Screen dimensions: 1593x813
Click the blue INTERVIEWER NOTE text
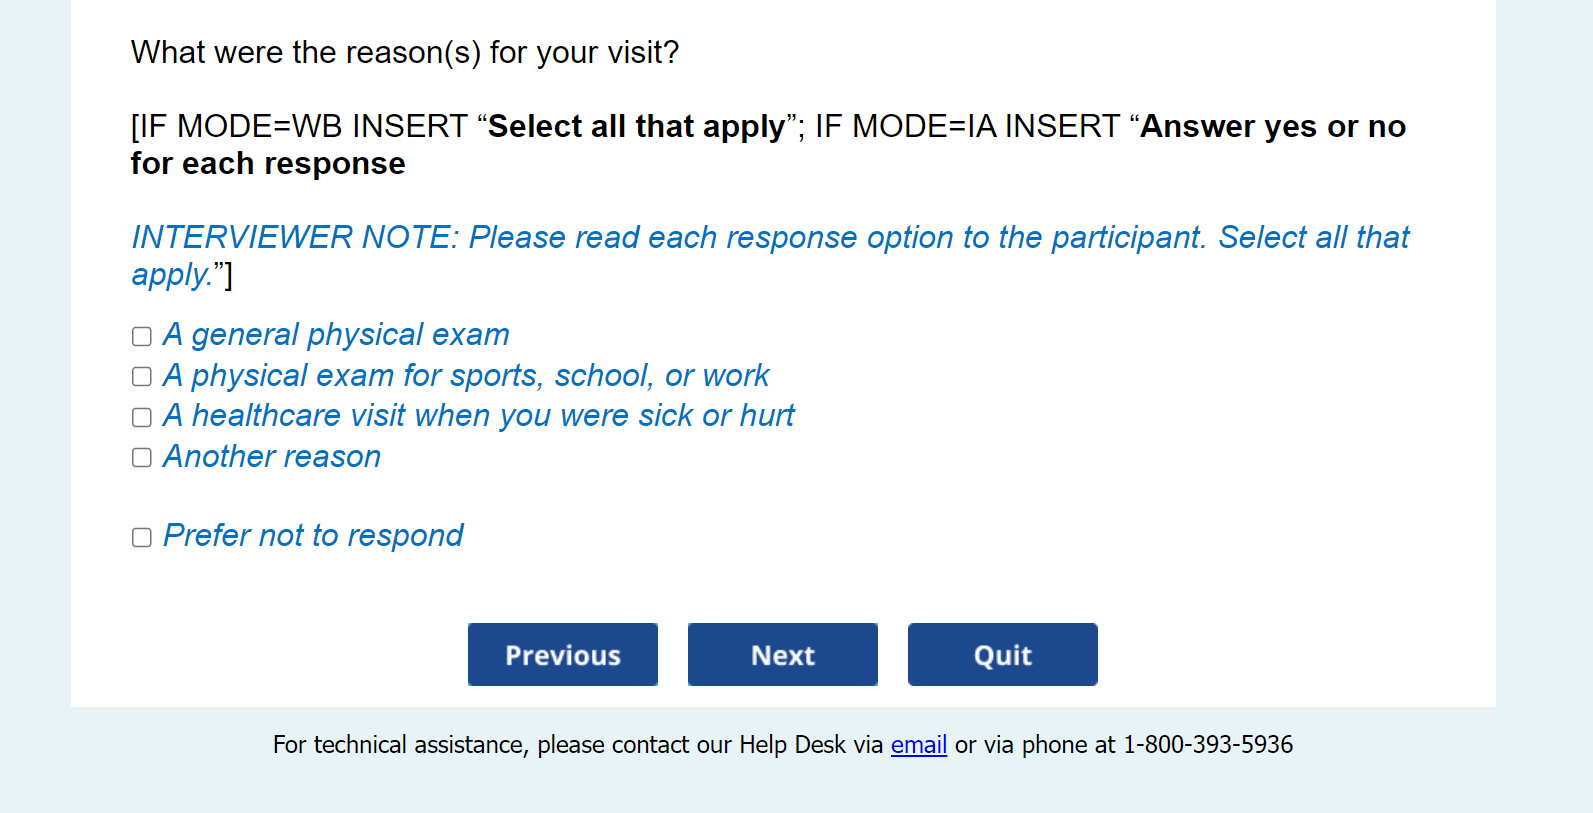(x=770, y=238)
